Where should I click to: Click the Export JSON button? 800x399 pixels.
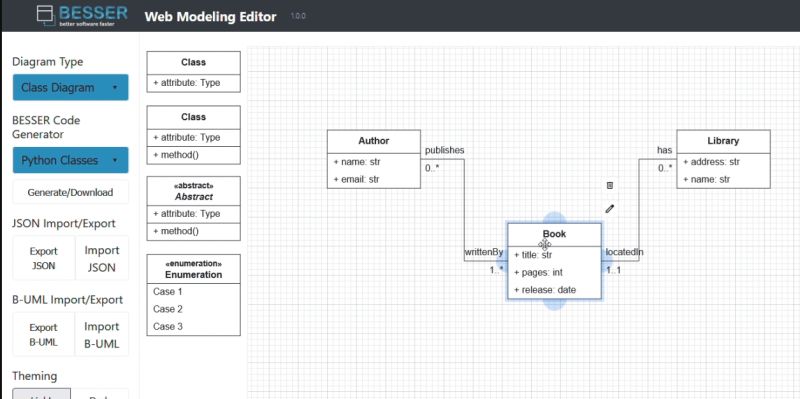point(43,258)
